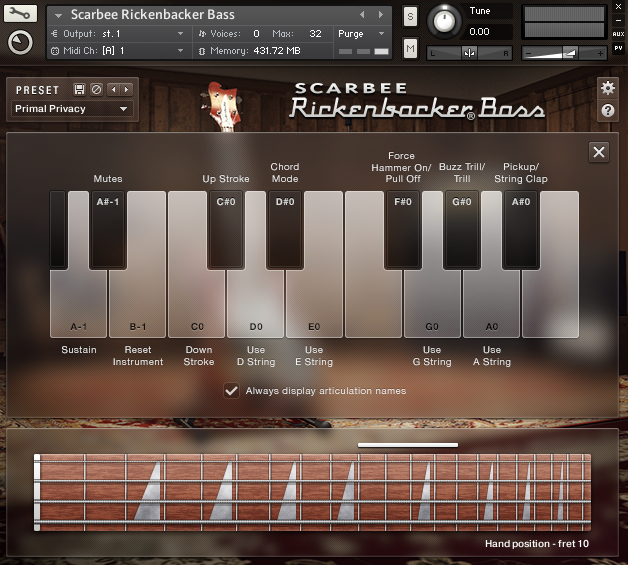Image resolution: width=628 pixels, height=565 pixels.
Task: Adjust the Tune knob
Action: (445, 21)
